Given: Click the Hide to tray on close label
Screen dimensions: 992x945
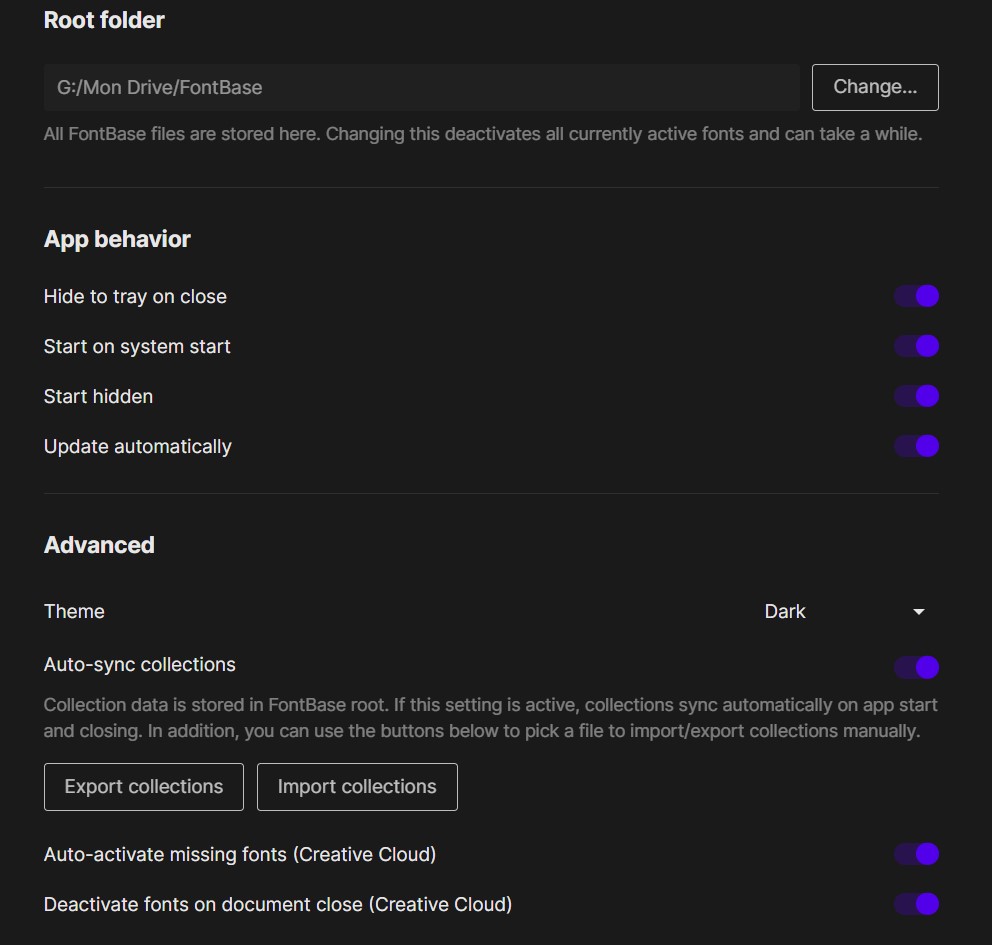Looking at the screenshot, I should point(135,296).
